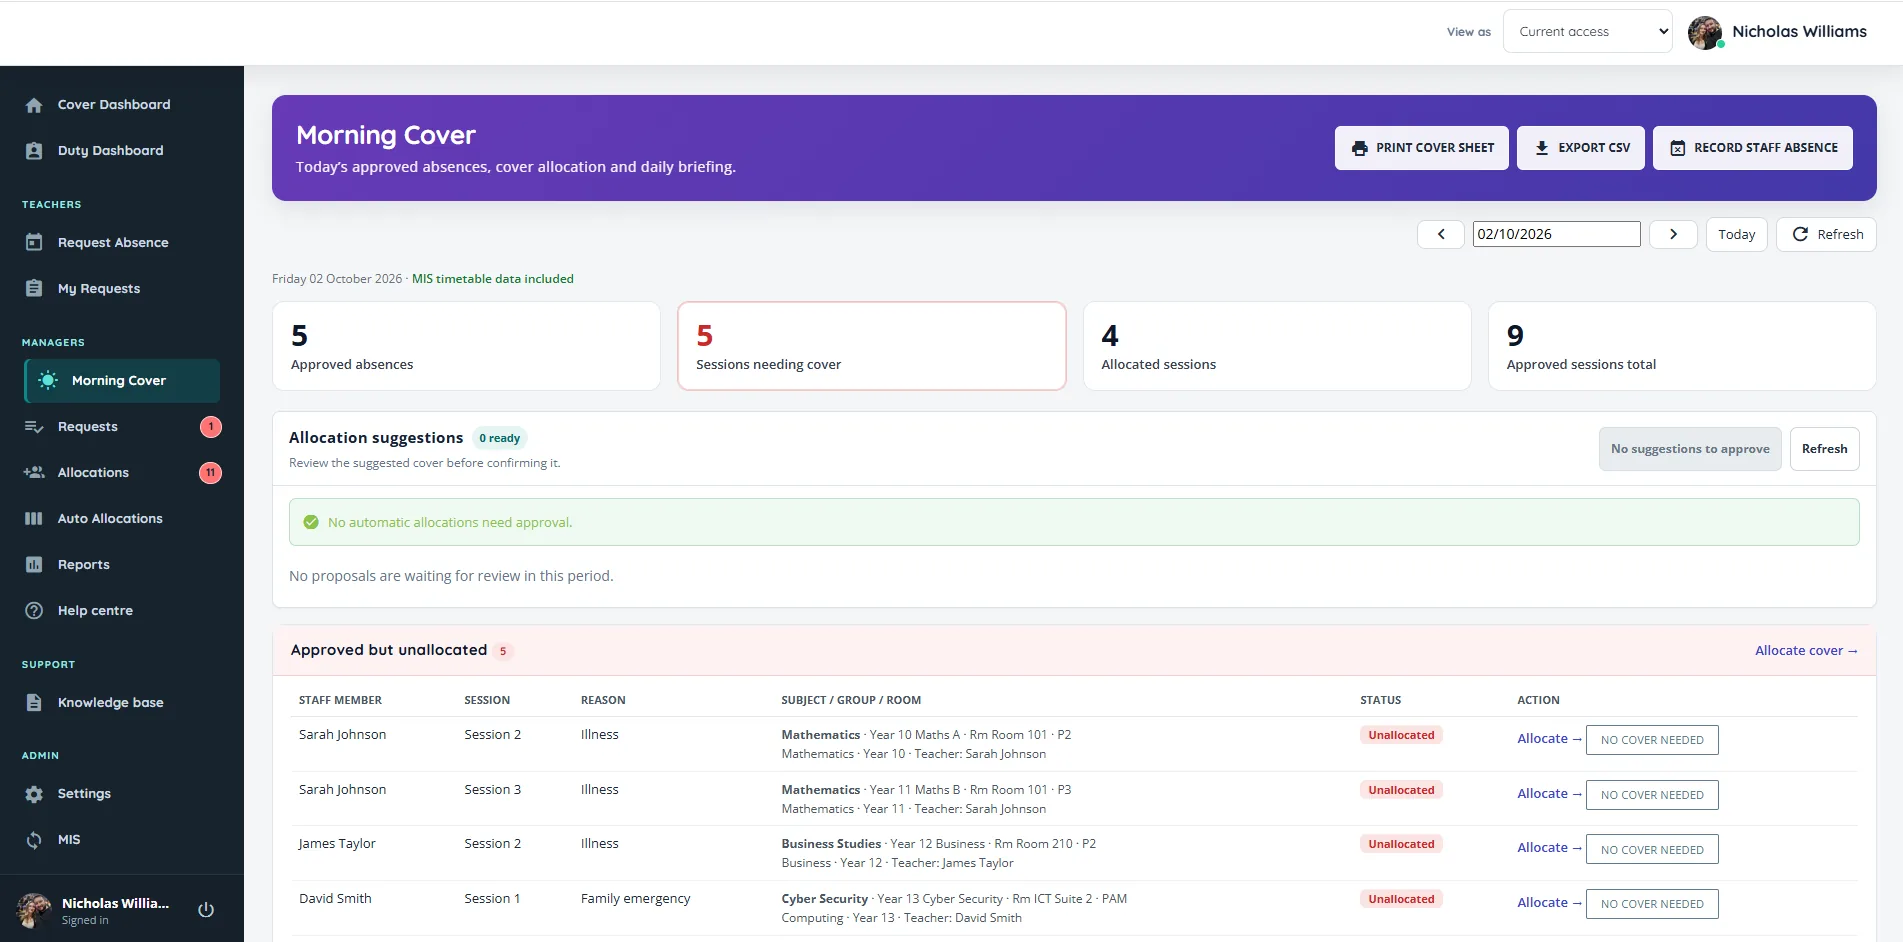Click the Allocate cover link
The image size is (1903, 942).
[x=1806, y=650]
